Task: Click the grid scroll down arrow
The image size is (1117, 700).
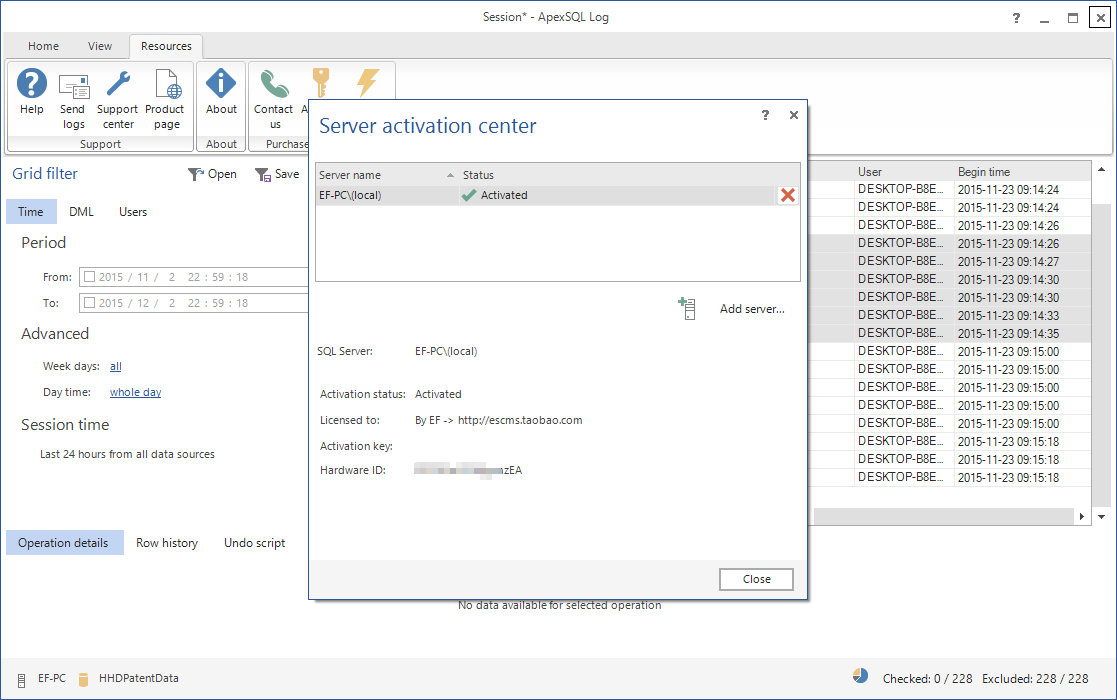Action: 1101,517
